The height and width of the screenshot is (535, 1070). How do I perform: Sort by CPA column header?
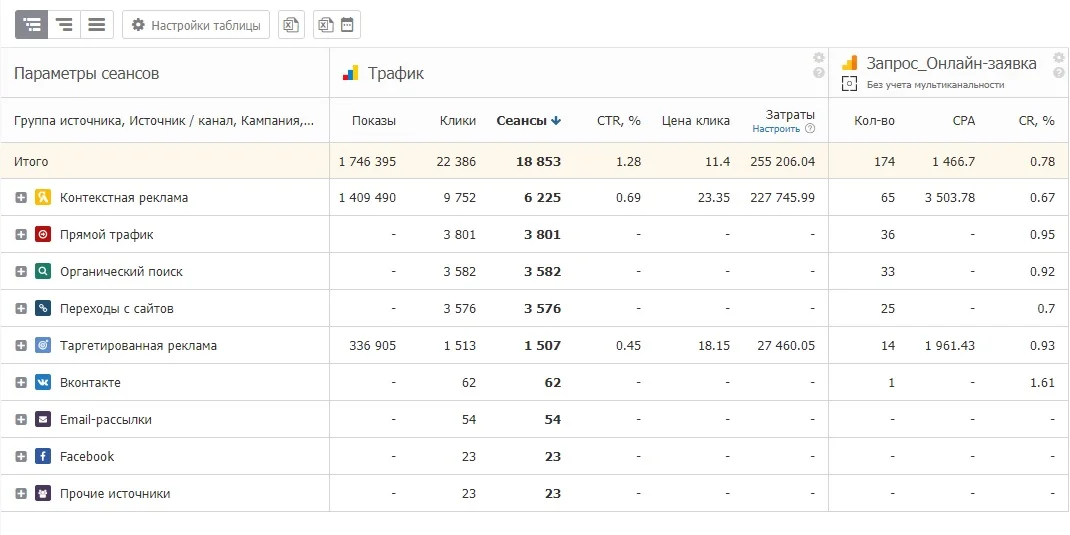click(963, 121)
